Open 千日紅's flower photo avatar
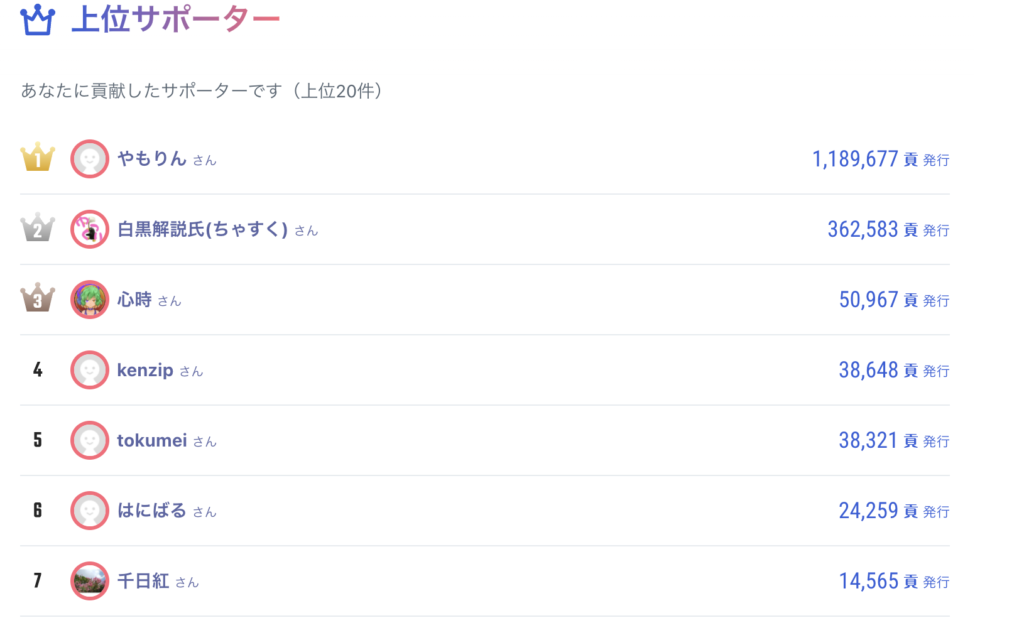1024x618 pixels. (89, 581)
